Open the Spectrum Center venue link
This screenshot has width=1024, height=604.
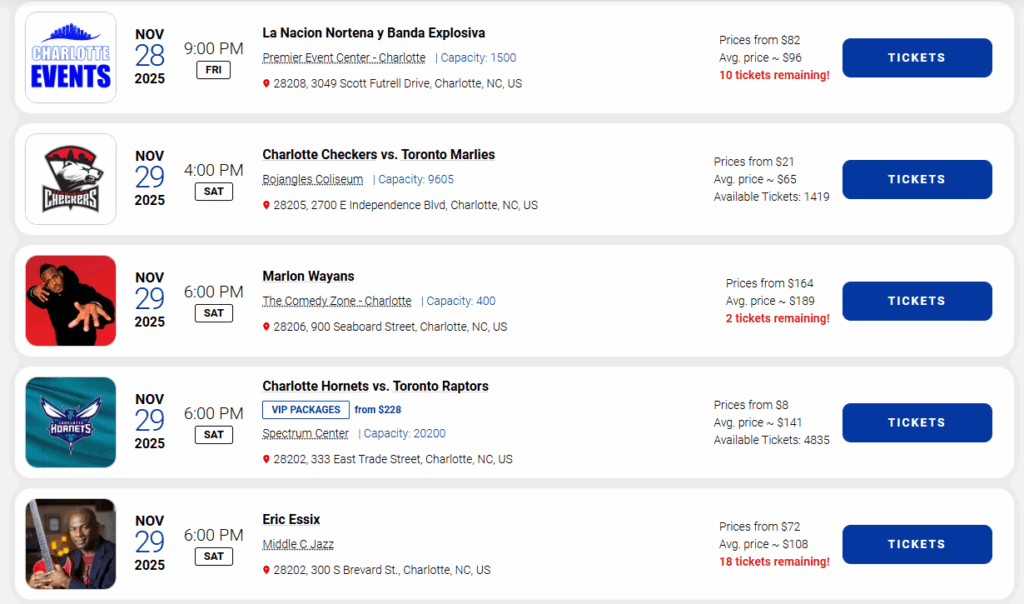coord(305,434)
